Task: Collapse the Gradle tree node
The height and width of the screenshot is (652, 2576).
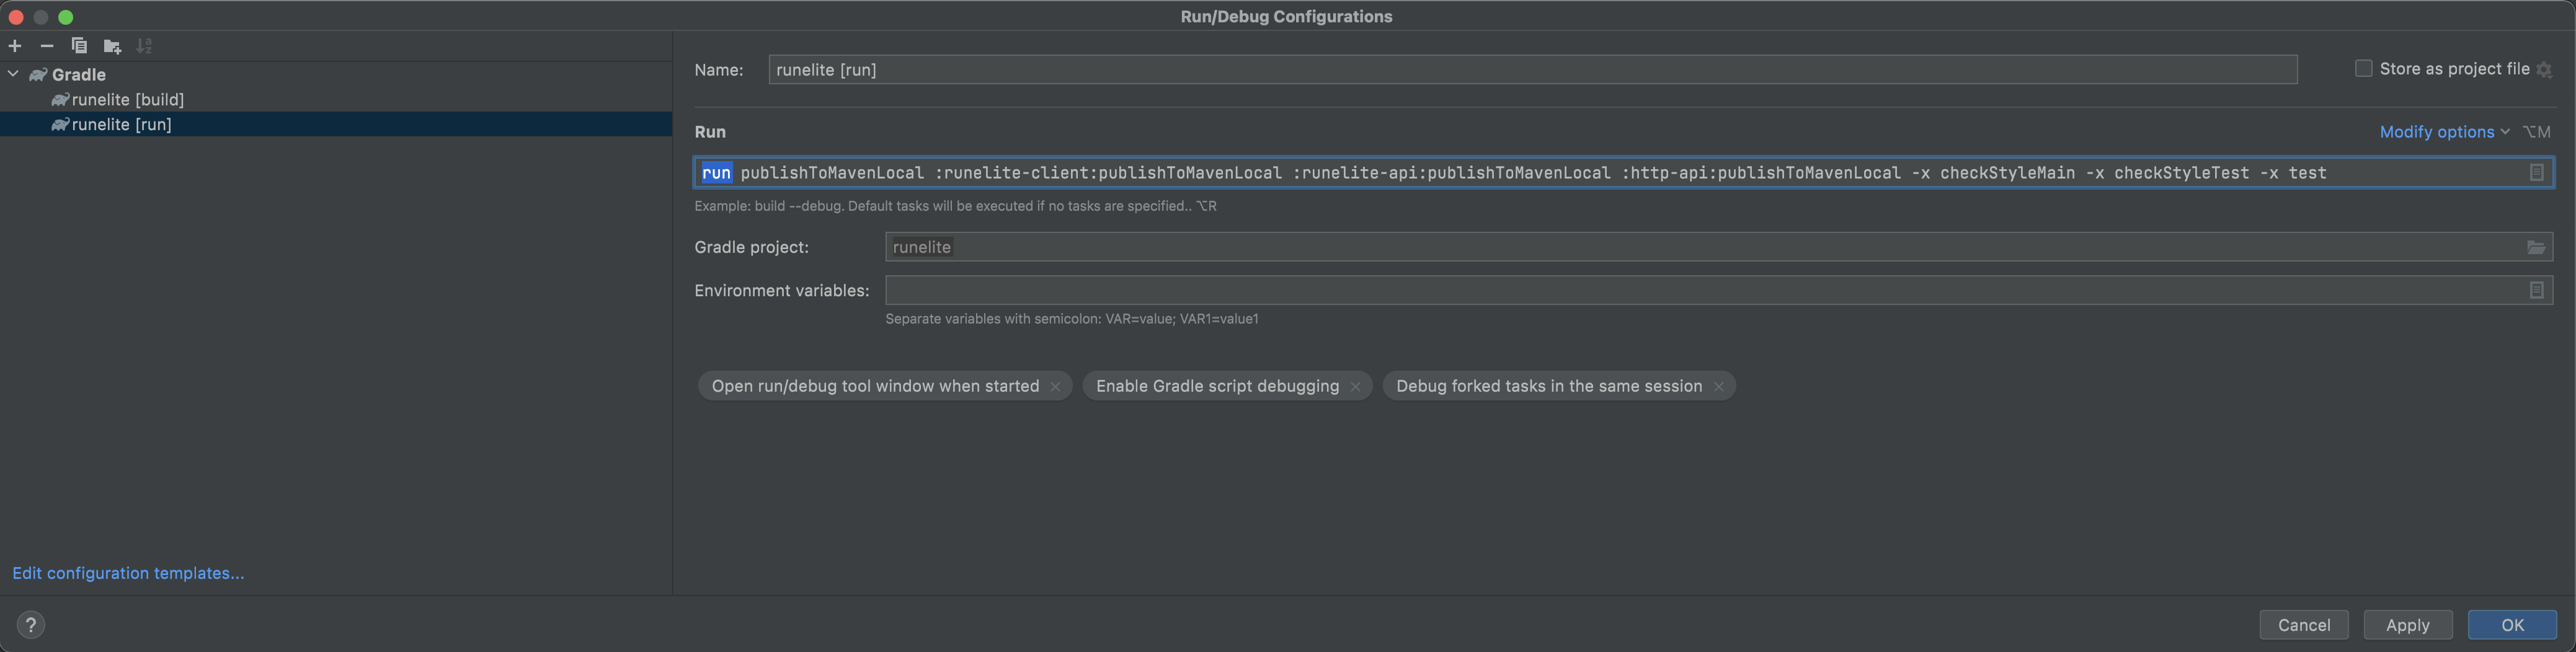Action: [13, 74]
